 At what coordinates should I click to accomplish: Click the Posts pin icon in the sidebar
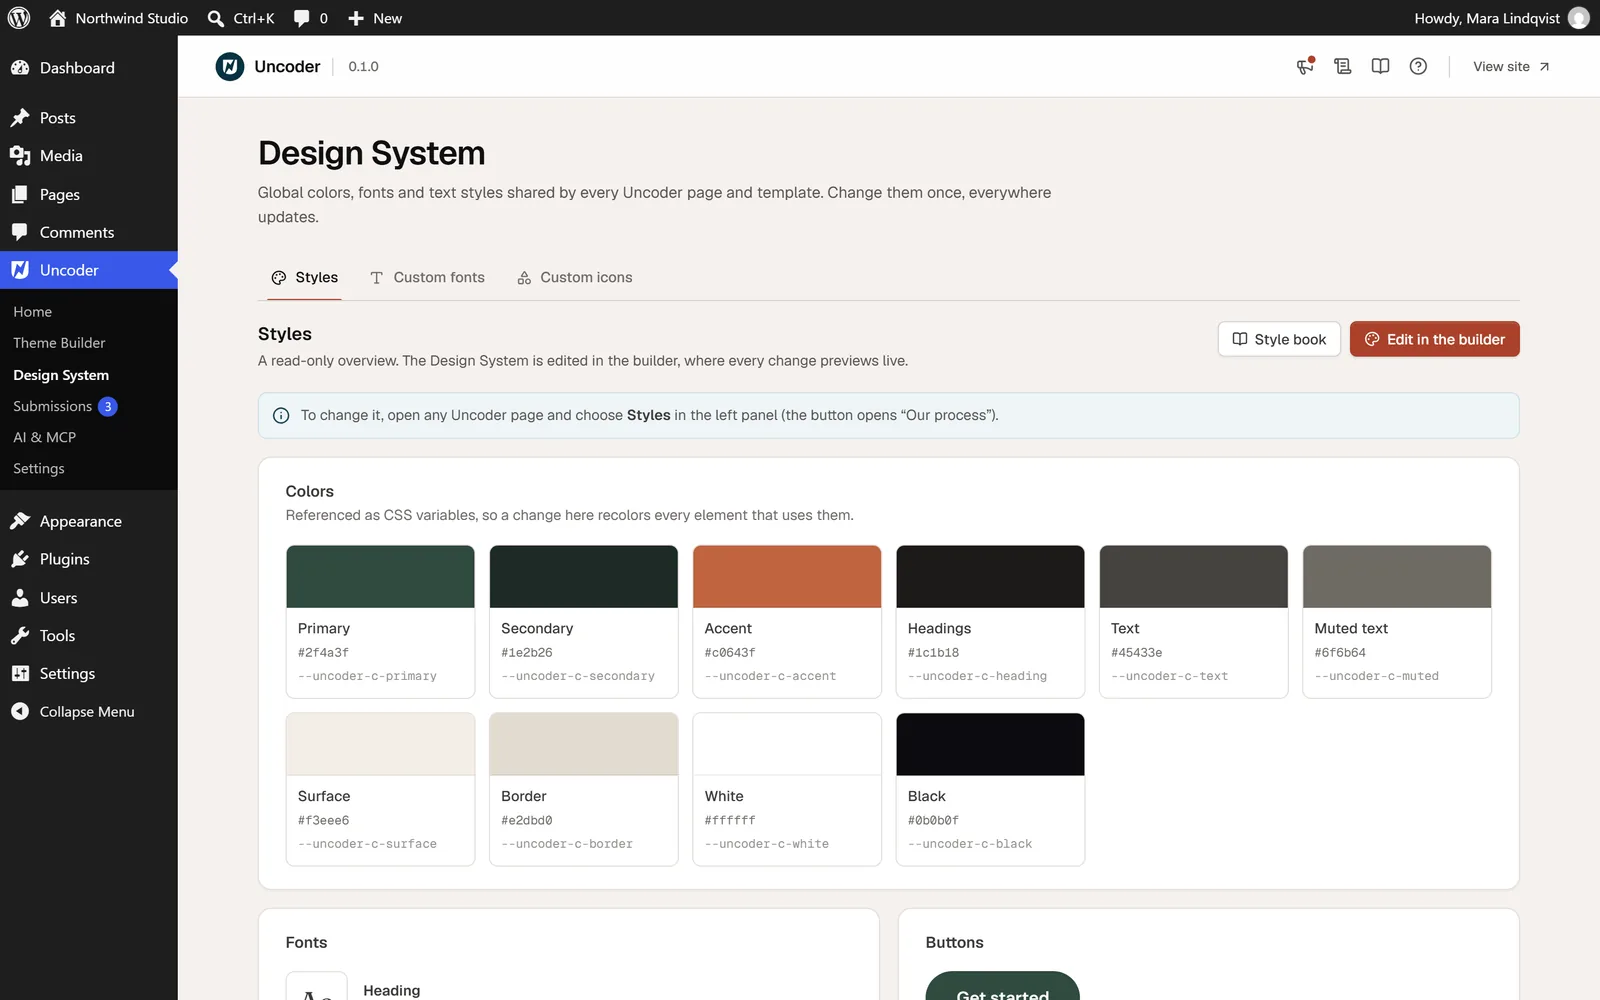click(x=20, y=118)
